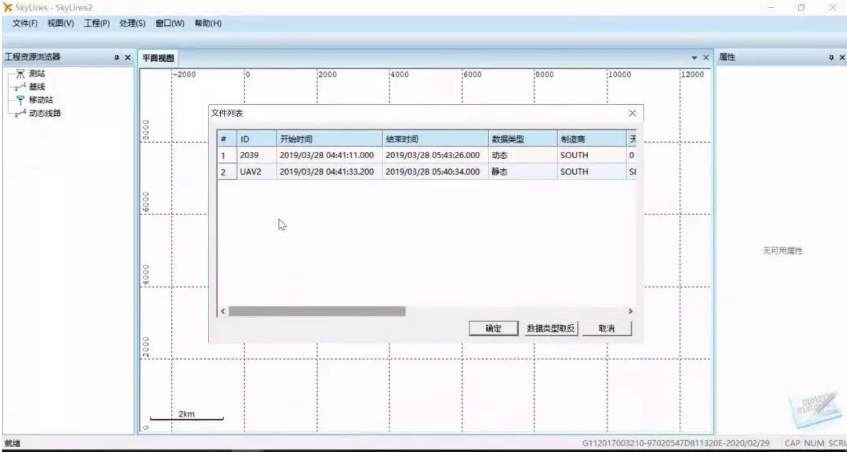Image resolution: width=847 pixels, height=452 pixels.
Task: Switch to the 平面视图 tab
Action: coord(157,58)
